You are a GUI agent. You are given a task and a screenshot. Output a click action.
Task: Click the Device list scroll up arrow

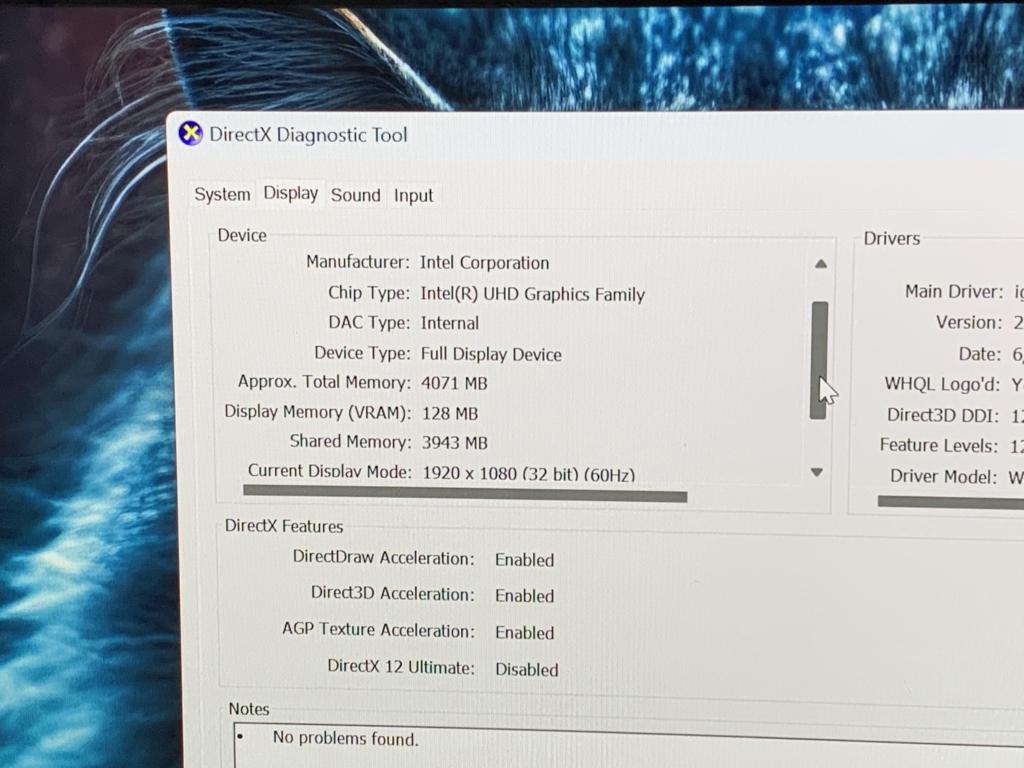pyautogui.click(x=821, y=264)
